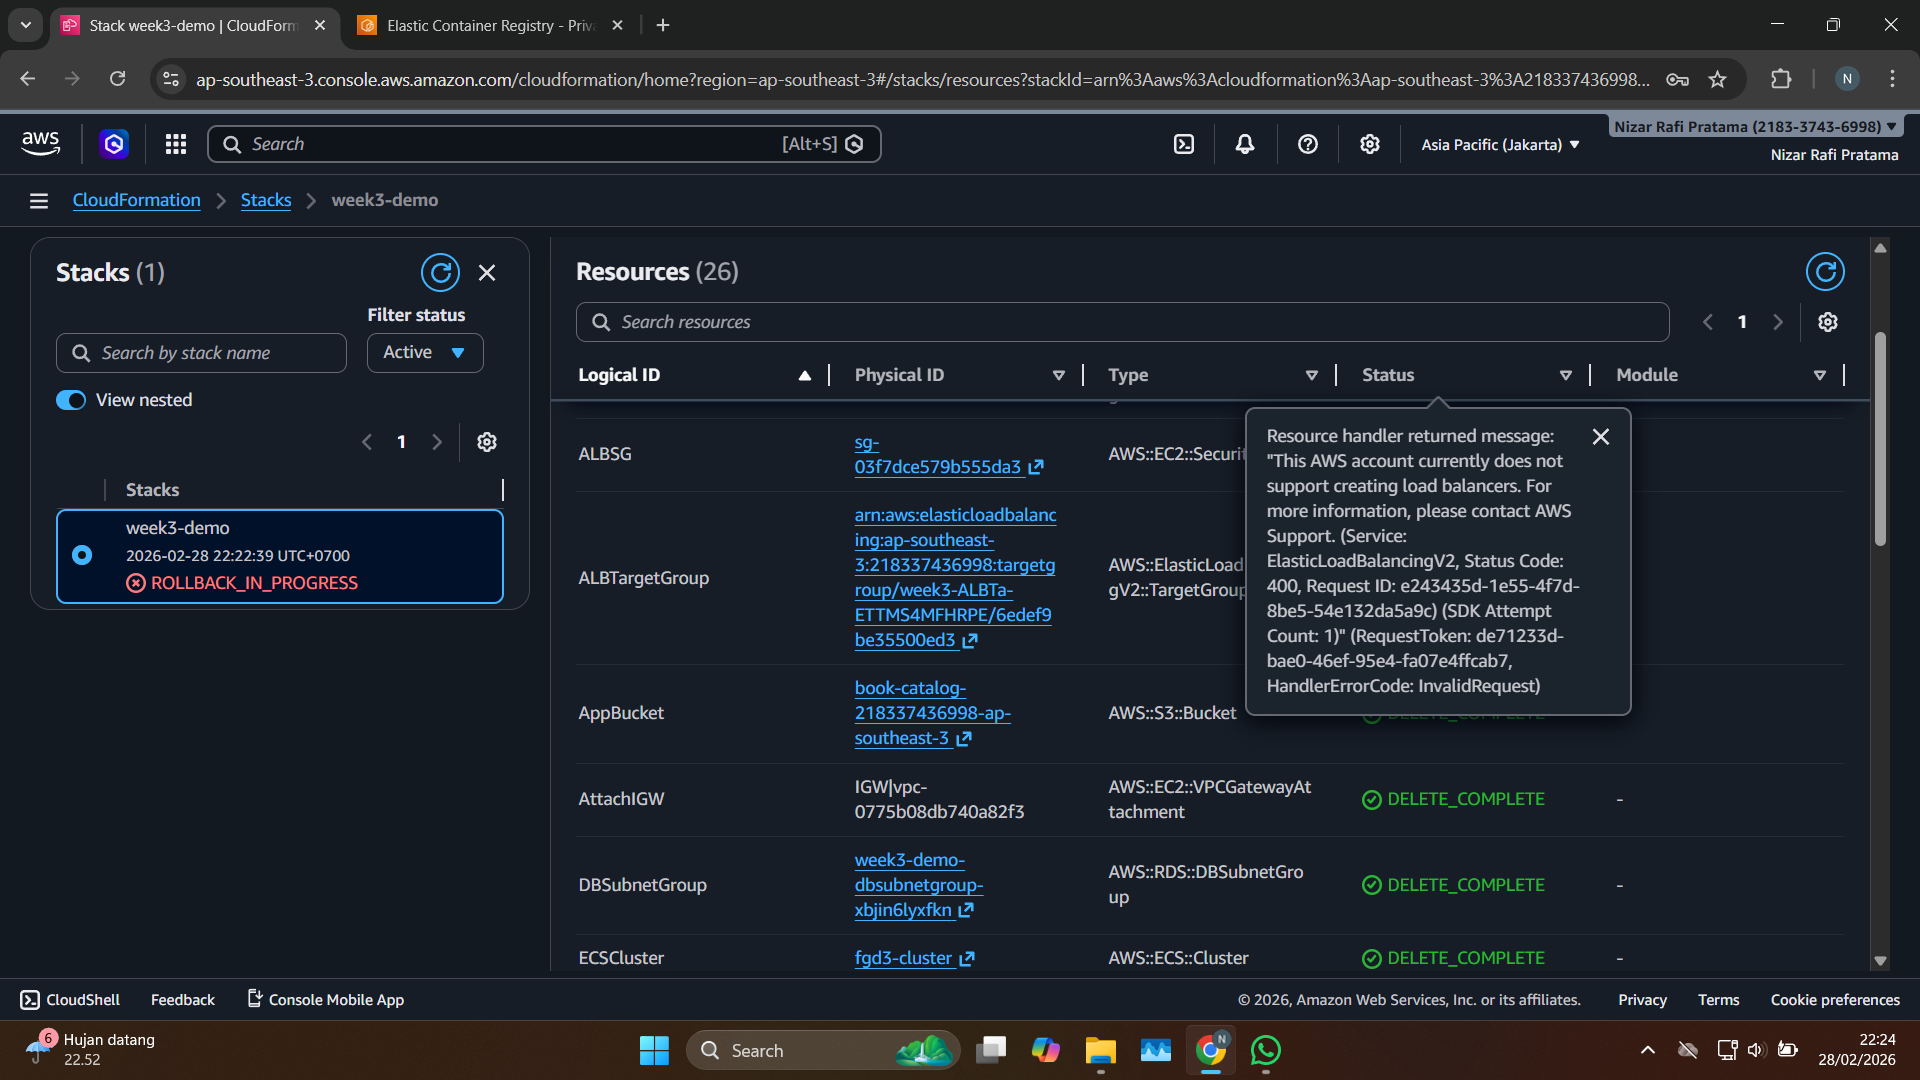Screen dimensions: 1920x1080
Task: Open AWS CloudShell icon in top bar
Action: point(1184,144)
